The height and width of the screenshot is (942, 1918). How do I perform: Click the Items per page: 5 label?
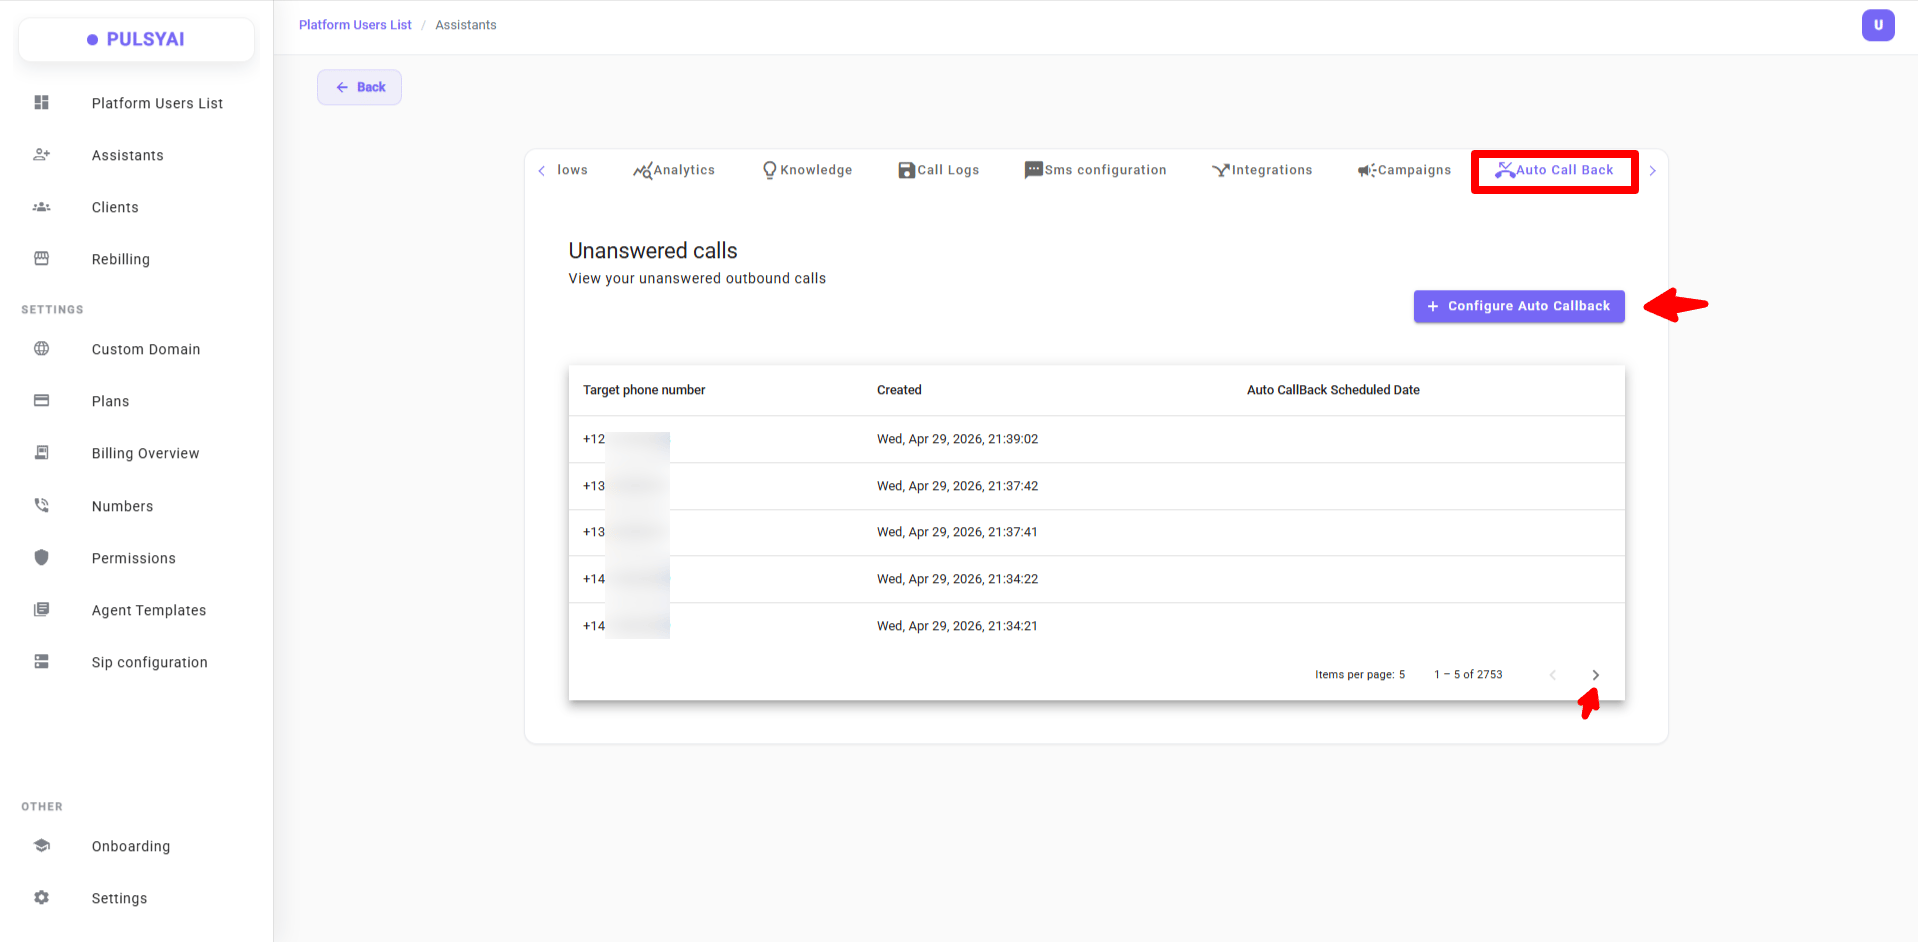point(1360,675)
